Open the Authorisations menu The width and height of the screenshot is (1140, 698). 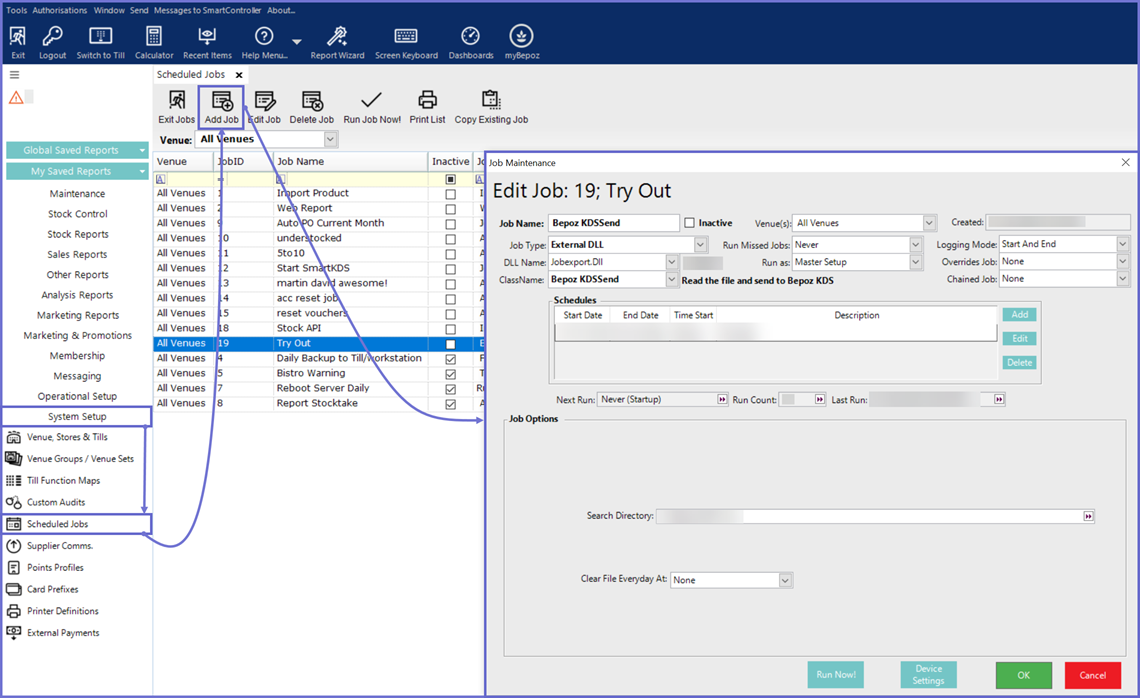pyautogui.click(x=60, y=10)
